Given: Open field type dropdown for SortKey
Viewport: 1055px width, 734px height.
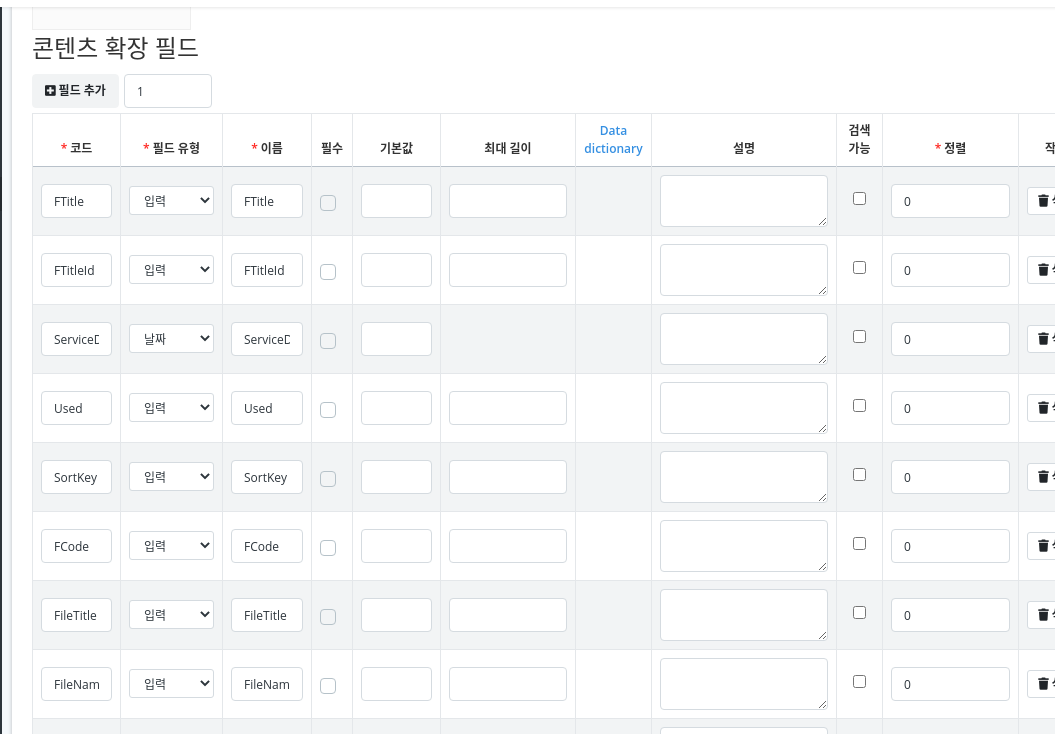Looking at the screenshot, I should [171, 477].
